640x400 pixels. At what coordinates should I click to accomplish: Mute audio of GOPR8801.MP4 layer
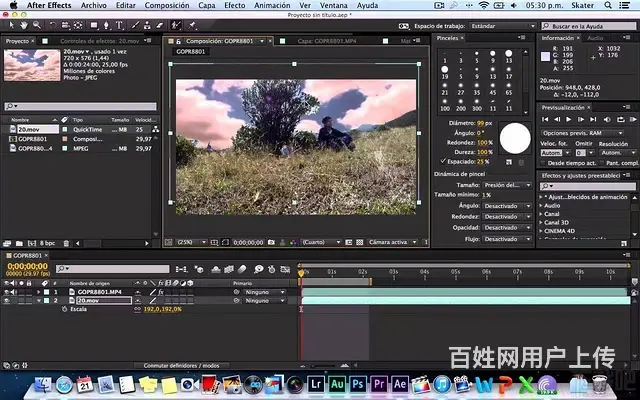tap(14, 292)
